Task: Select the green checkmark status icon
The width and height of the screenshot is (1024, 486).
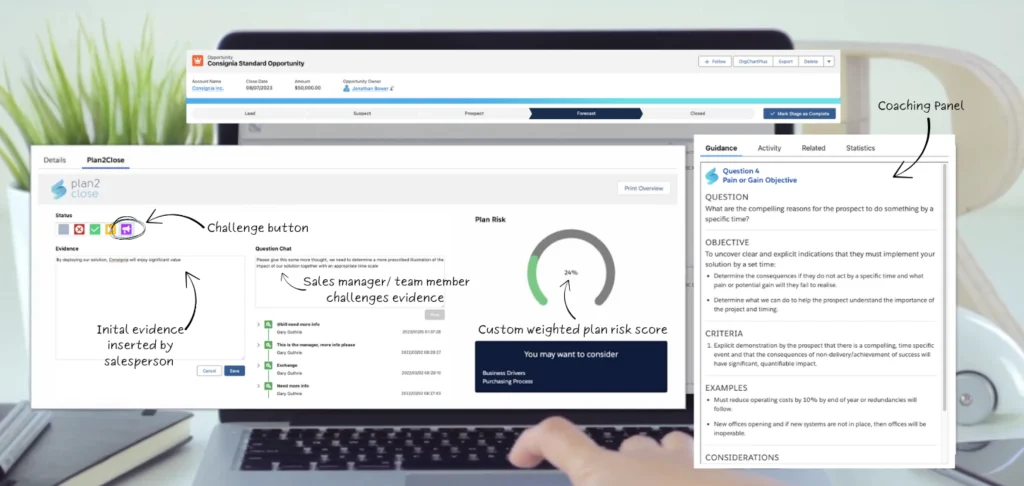Action: coord(95,229)
